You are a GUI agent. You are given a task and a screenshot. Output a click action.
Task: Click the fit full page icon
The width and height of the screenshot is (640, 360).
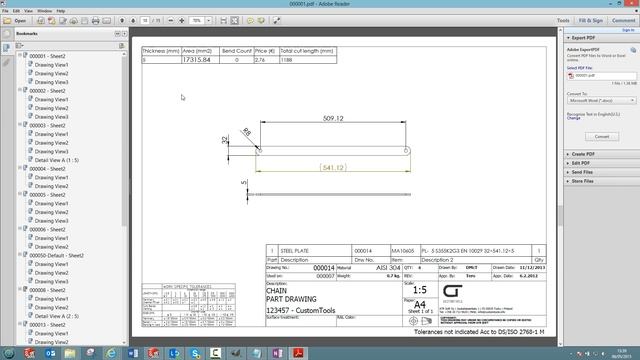[x=235, y=20]
